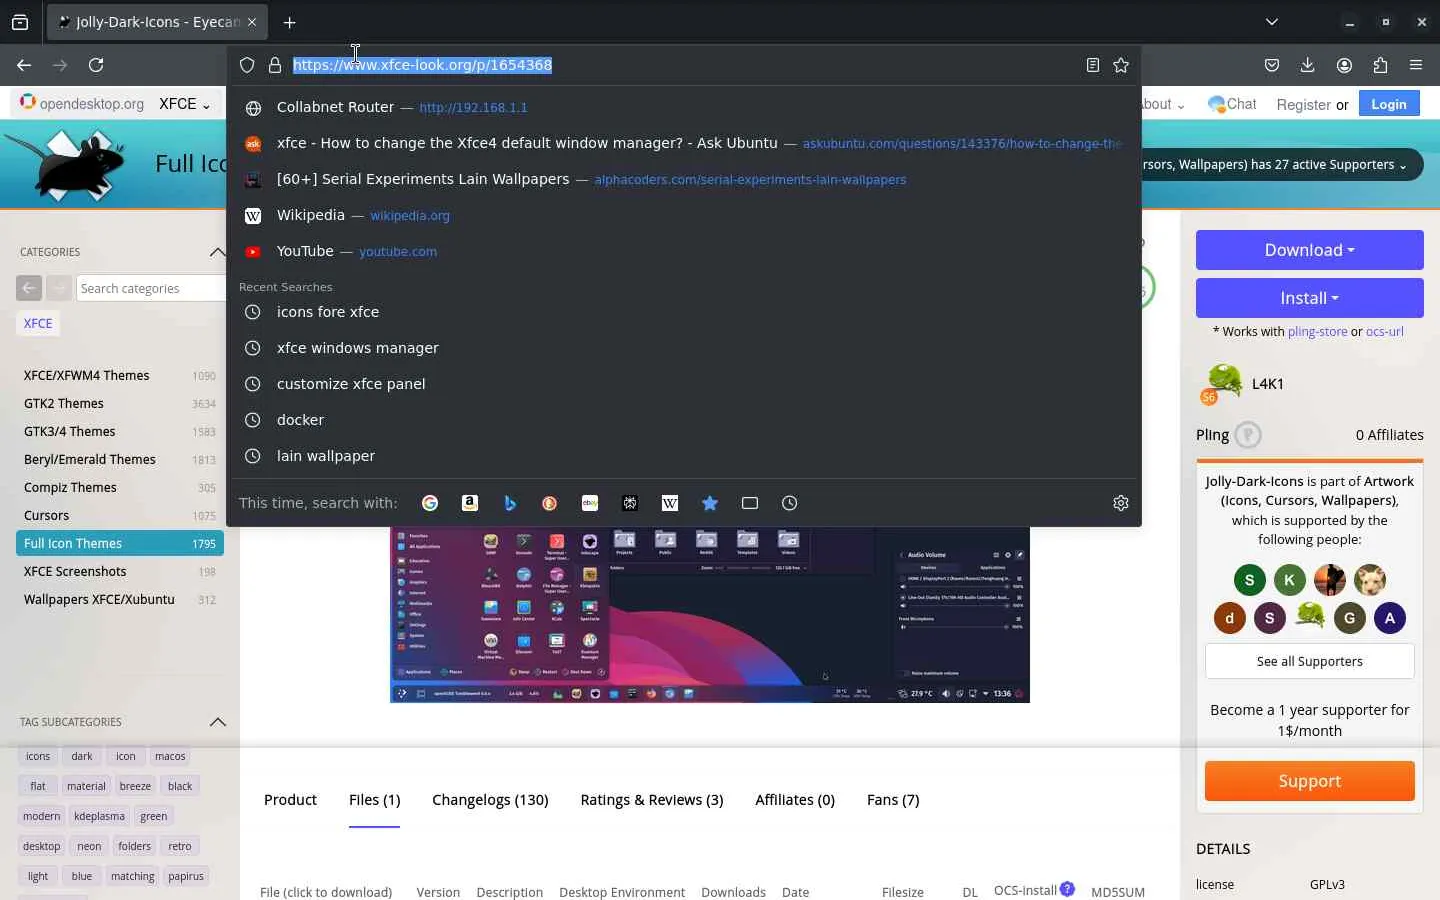The height and width of the screenshot is (900, 1440).
Task: Select the Ask Ubuntu window manager suggestion
Action: pyautogui.click(x=684, y=143)
